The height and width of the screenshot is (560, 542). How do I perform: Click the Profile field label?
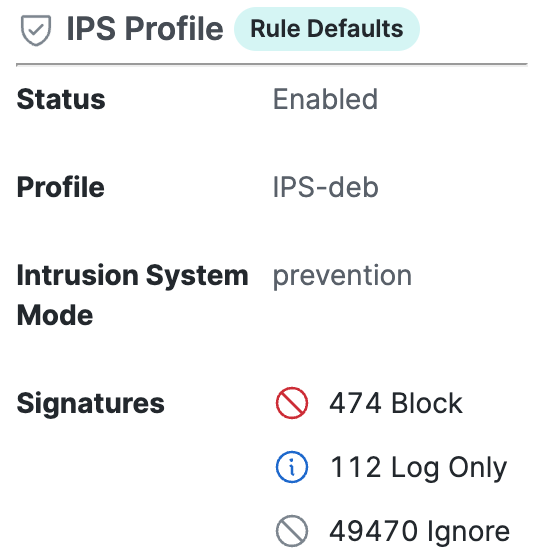pos(61,187)
